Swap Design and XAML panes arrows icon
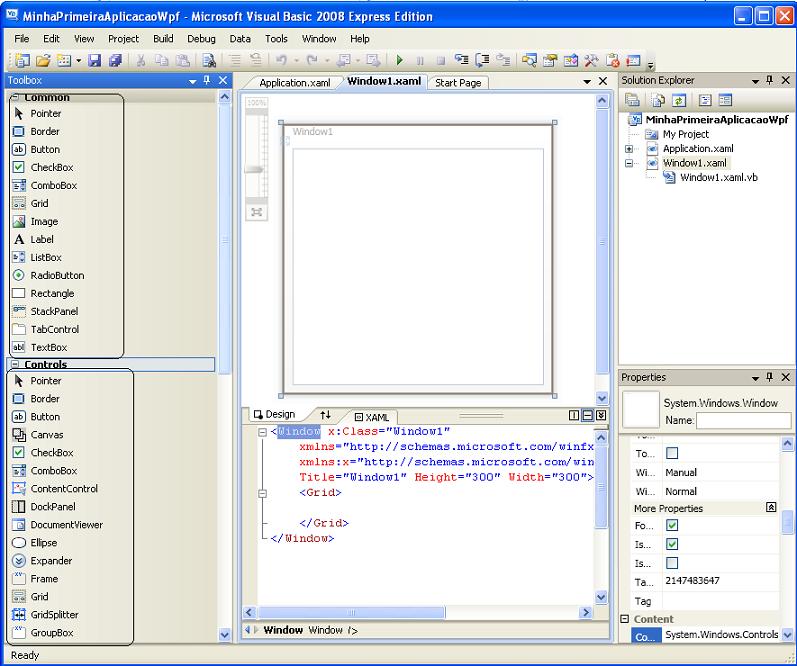The width and height of the screenshot is (797, 666). click(326, 415)
